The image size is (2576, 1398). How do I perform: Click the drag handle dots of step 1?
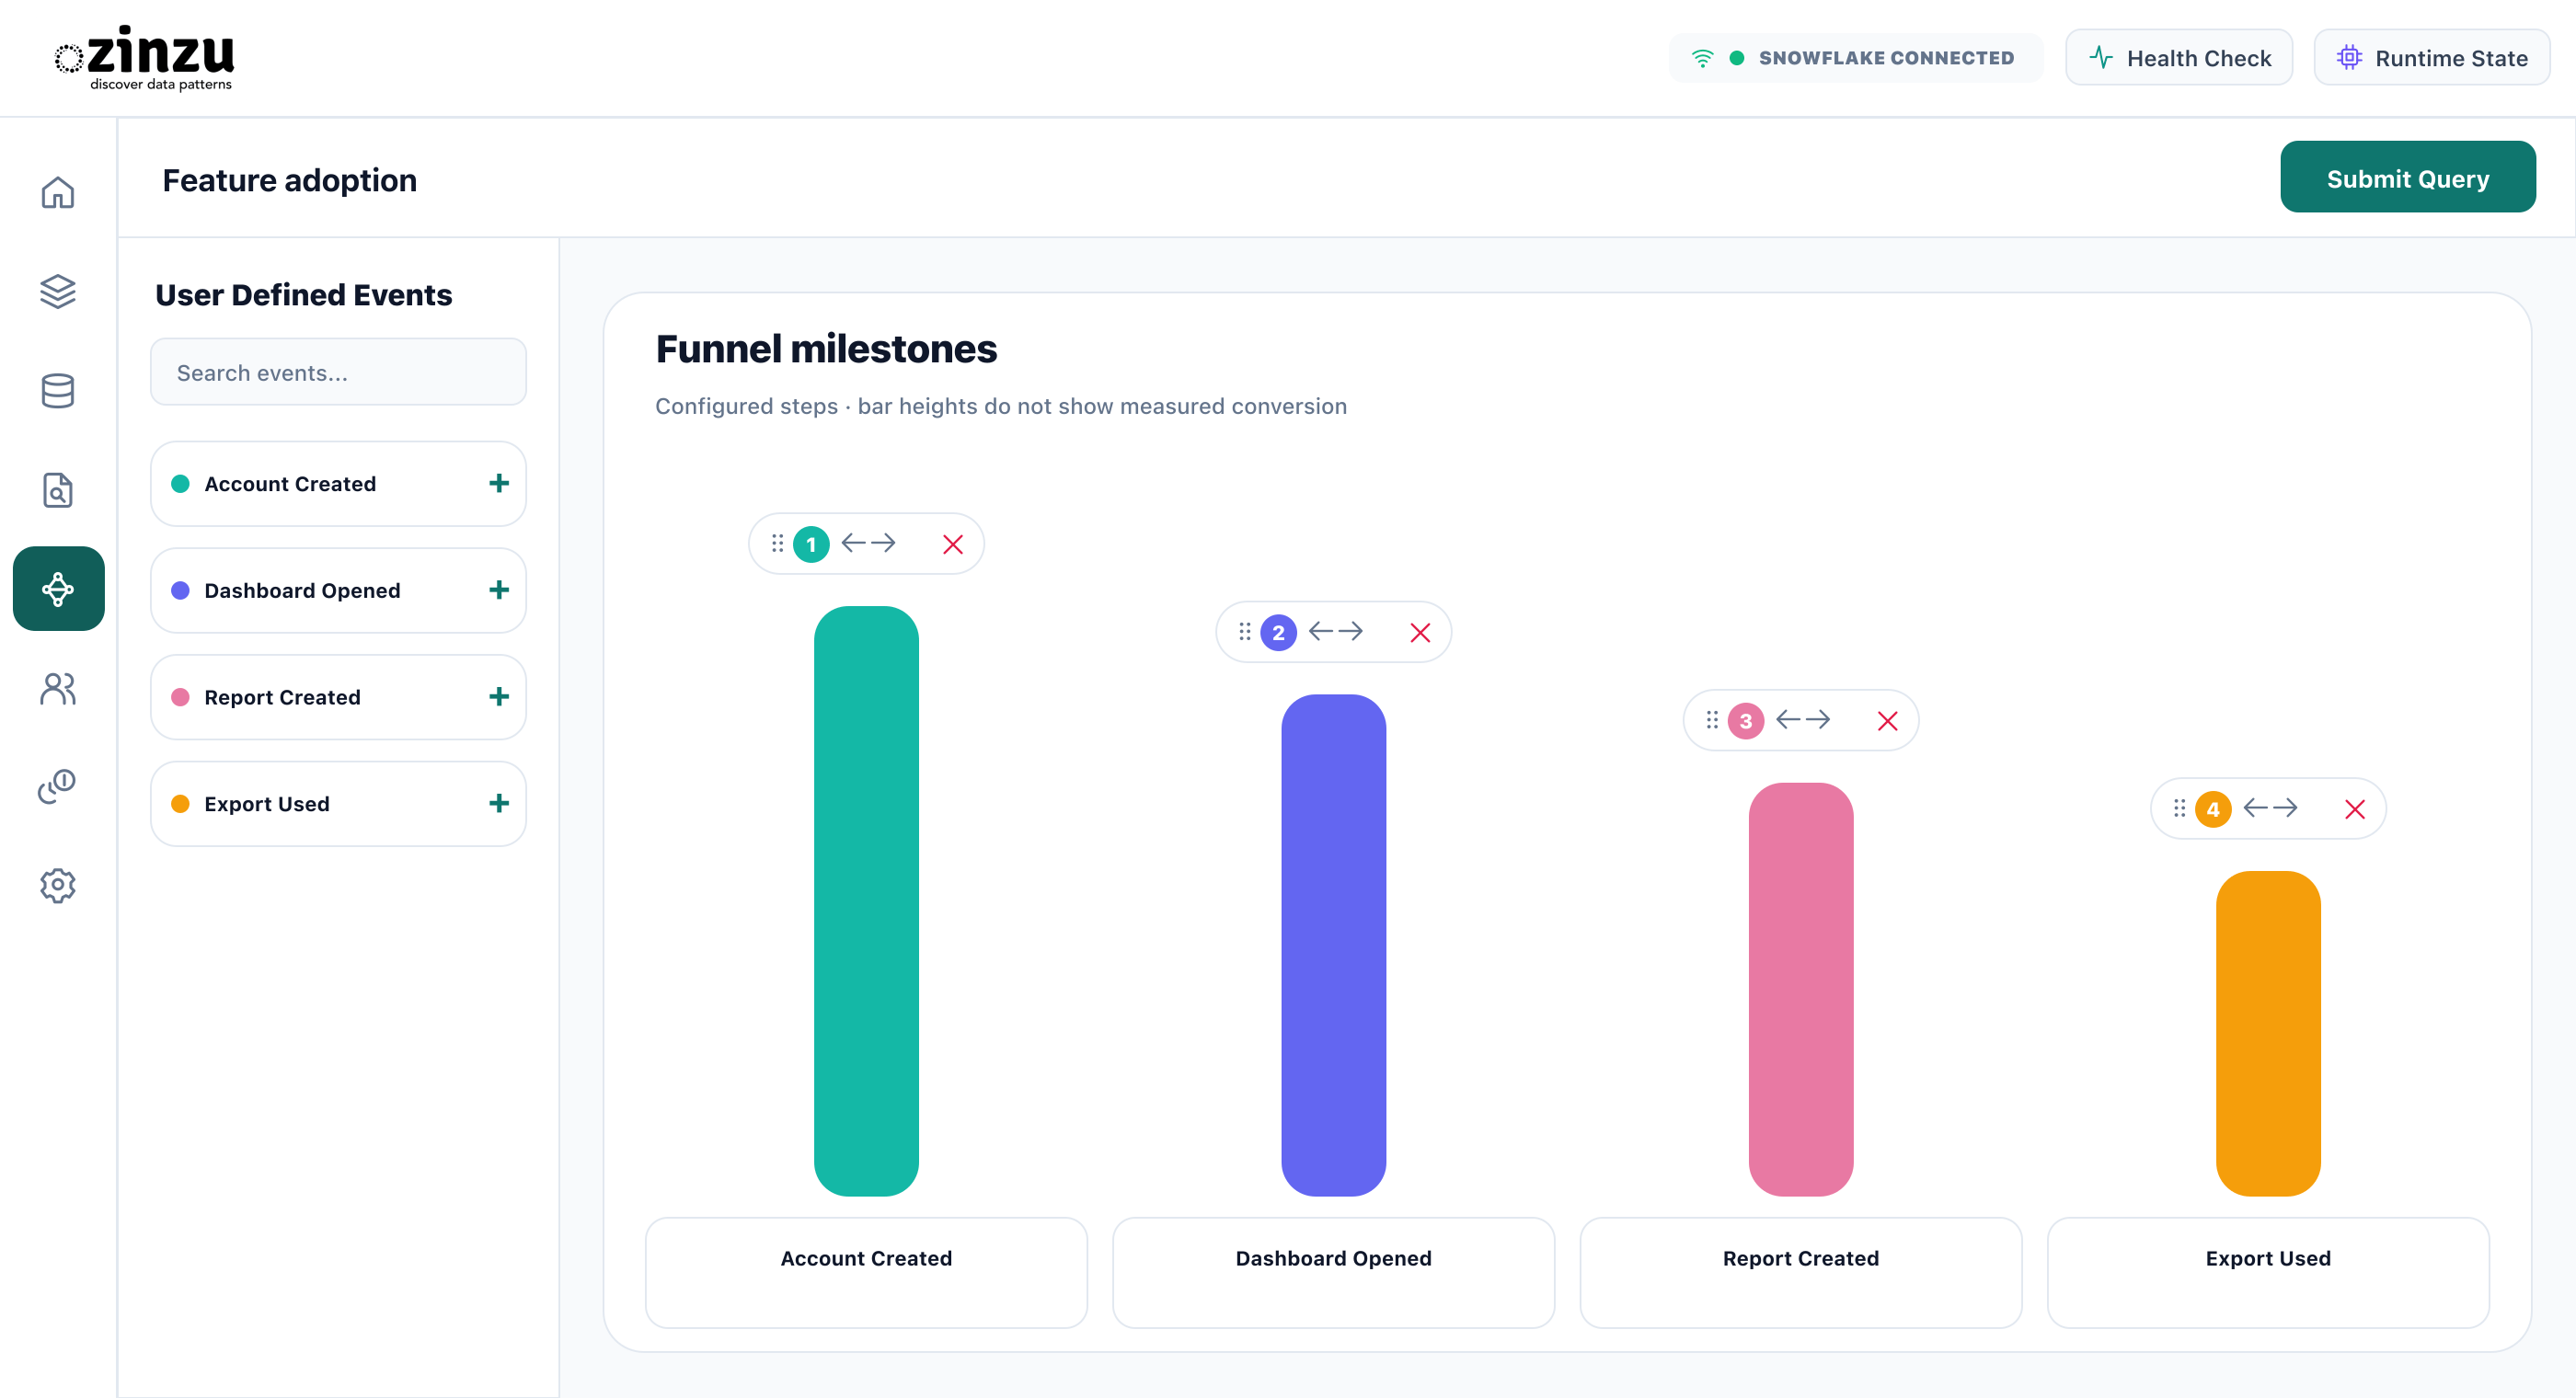[777, 544]
